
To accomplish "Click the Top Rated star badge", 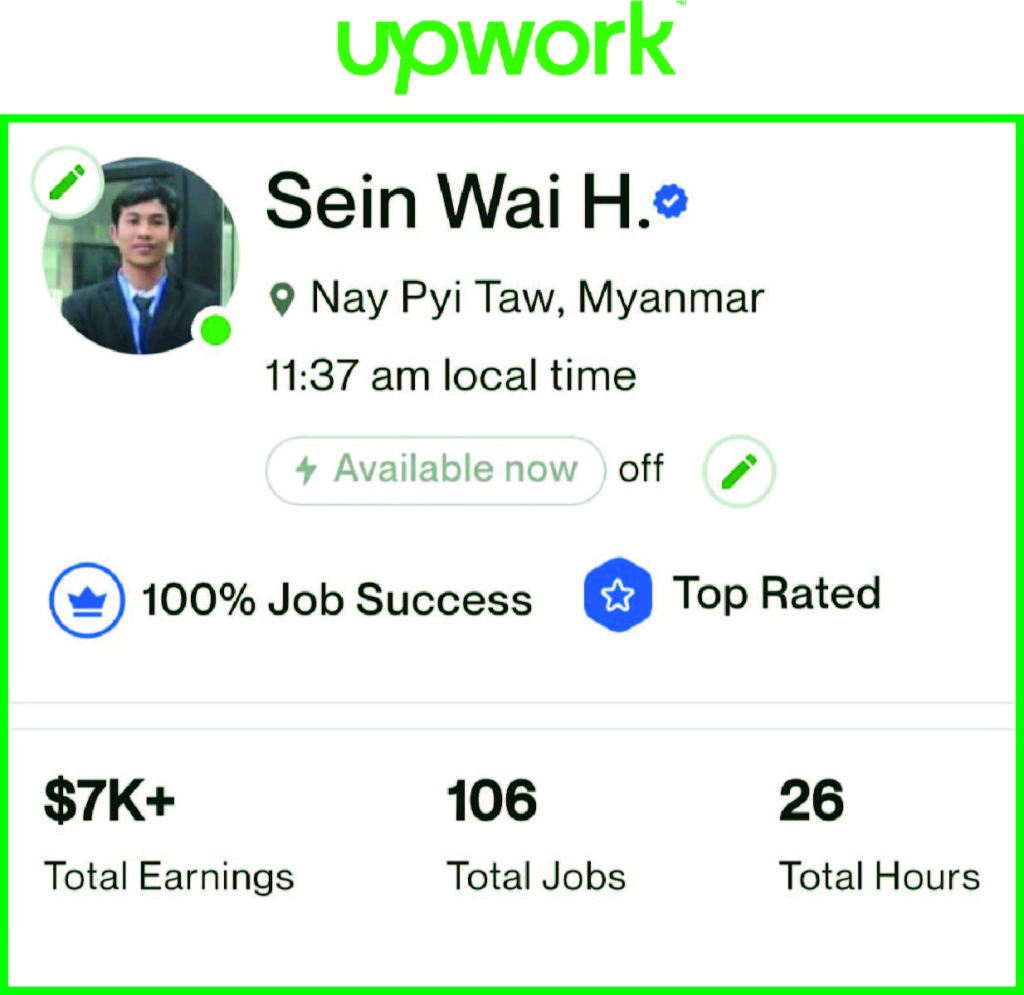I will 618,595.
